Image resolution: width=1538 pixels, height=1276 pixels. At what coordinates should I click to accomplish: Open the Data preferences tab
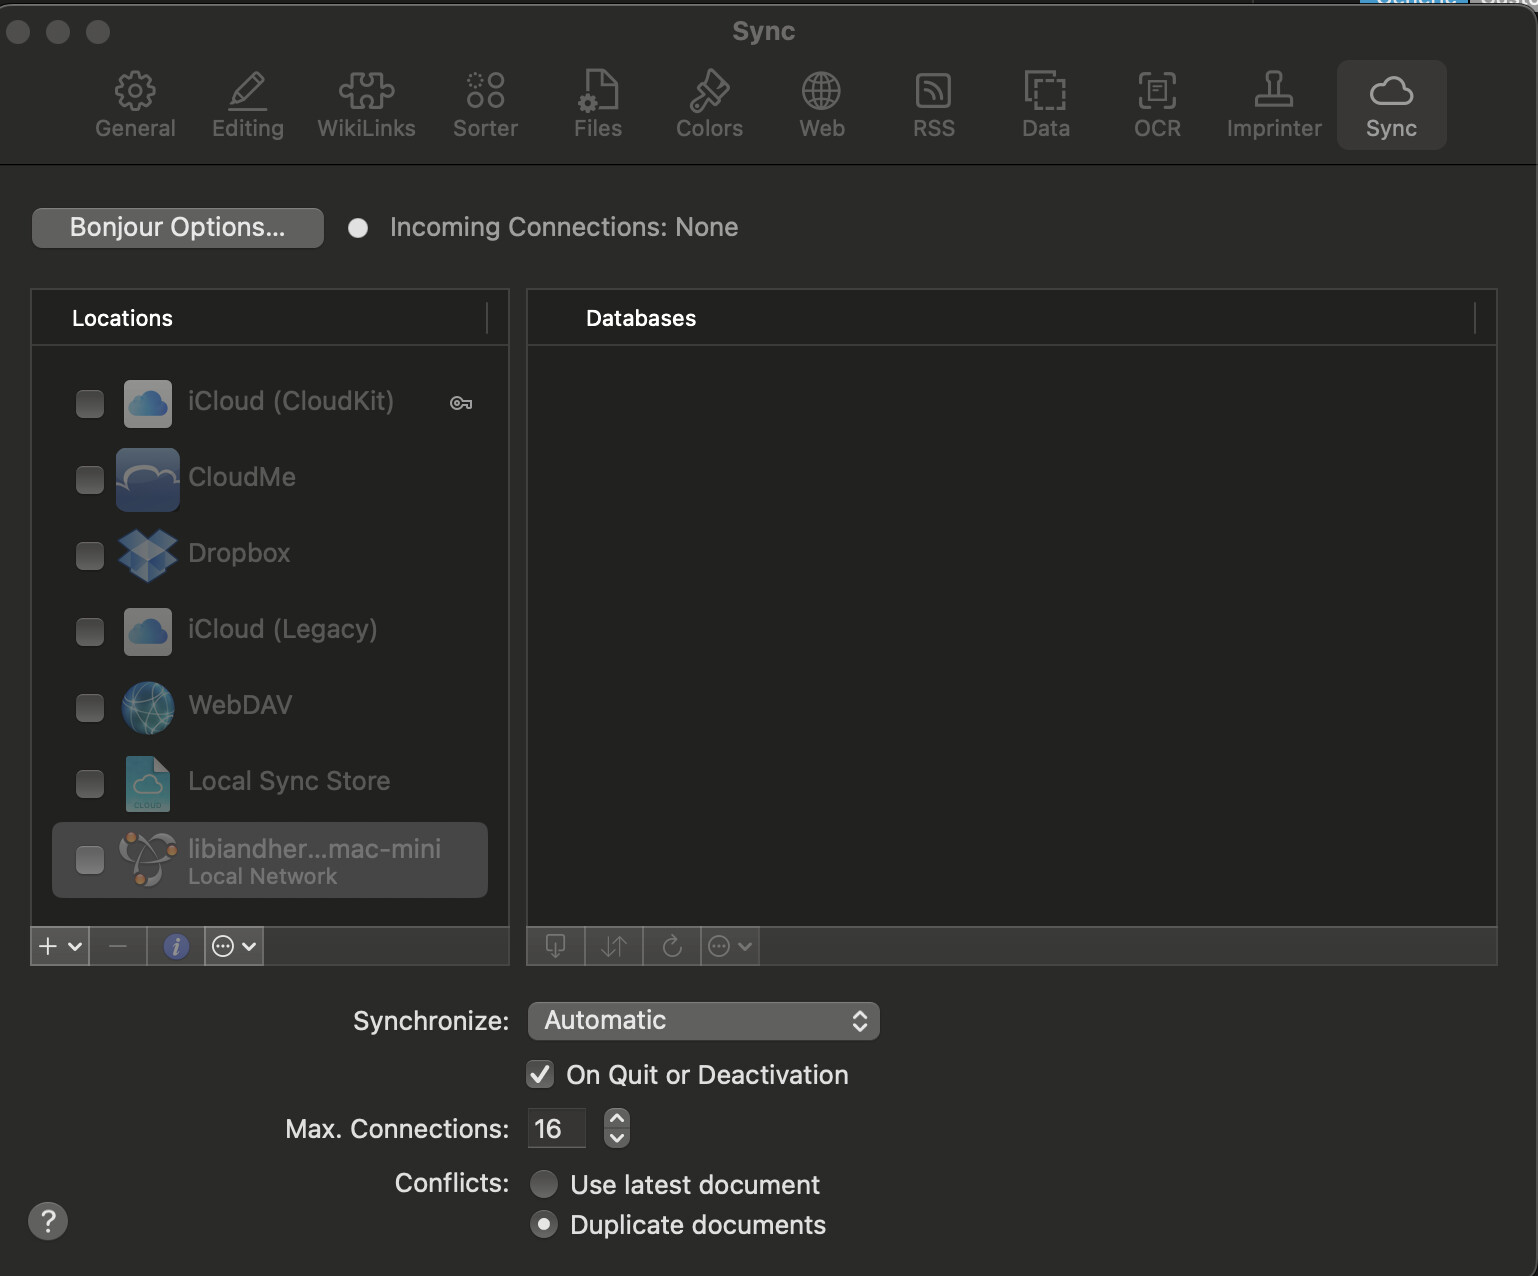[1046, 105]
